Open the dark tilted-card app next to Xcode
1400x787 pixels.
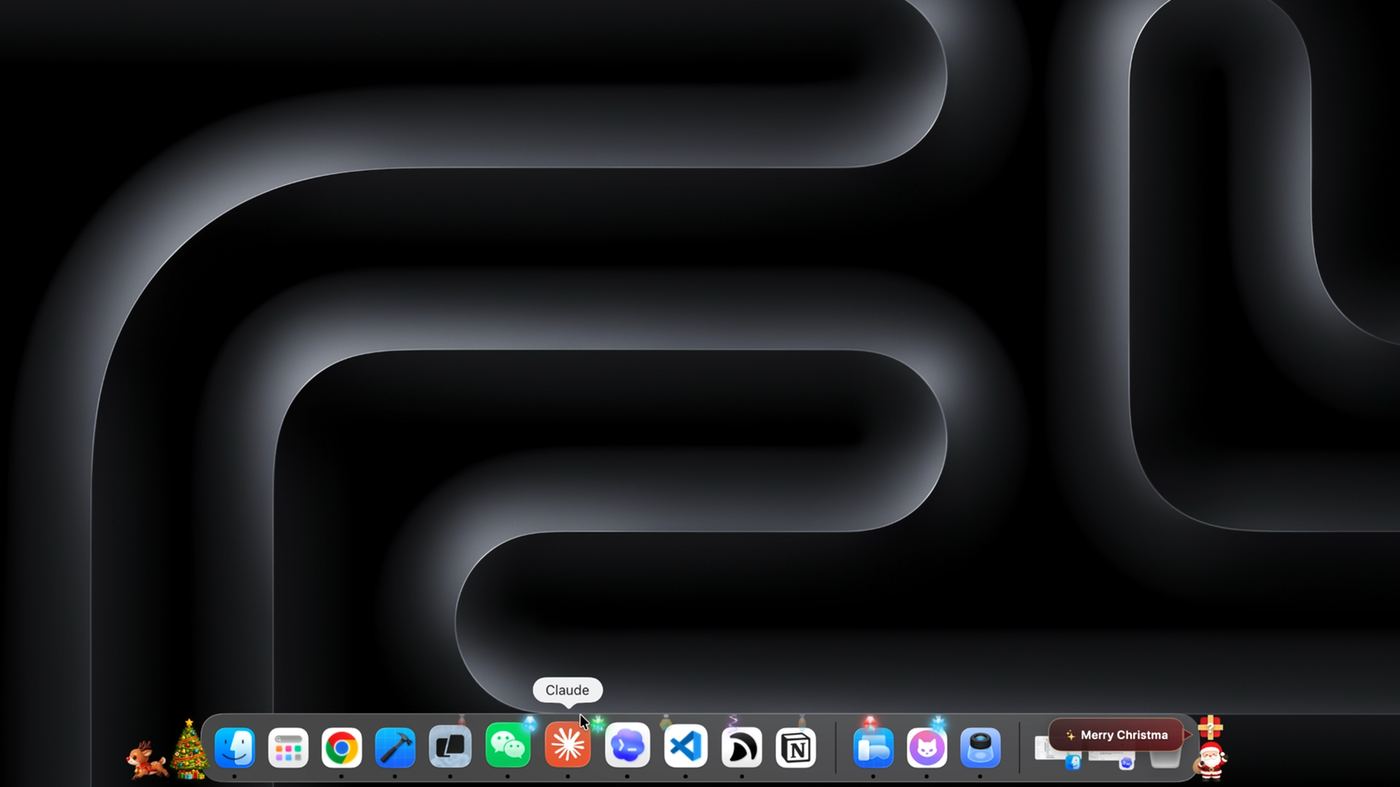(x=450, y=748)
